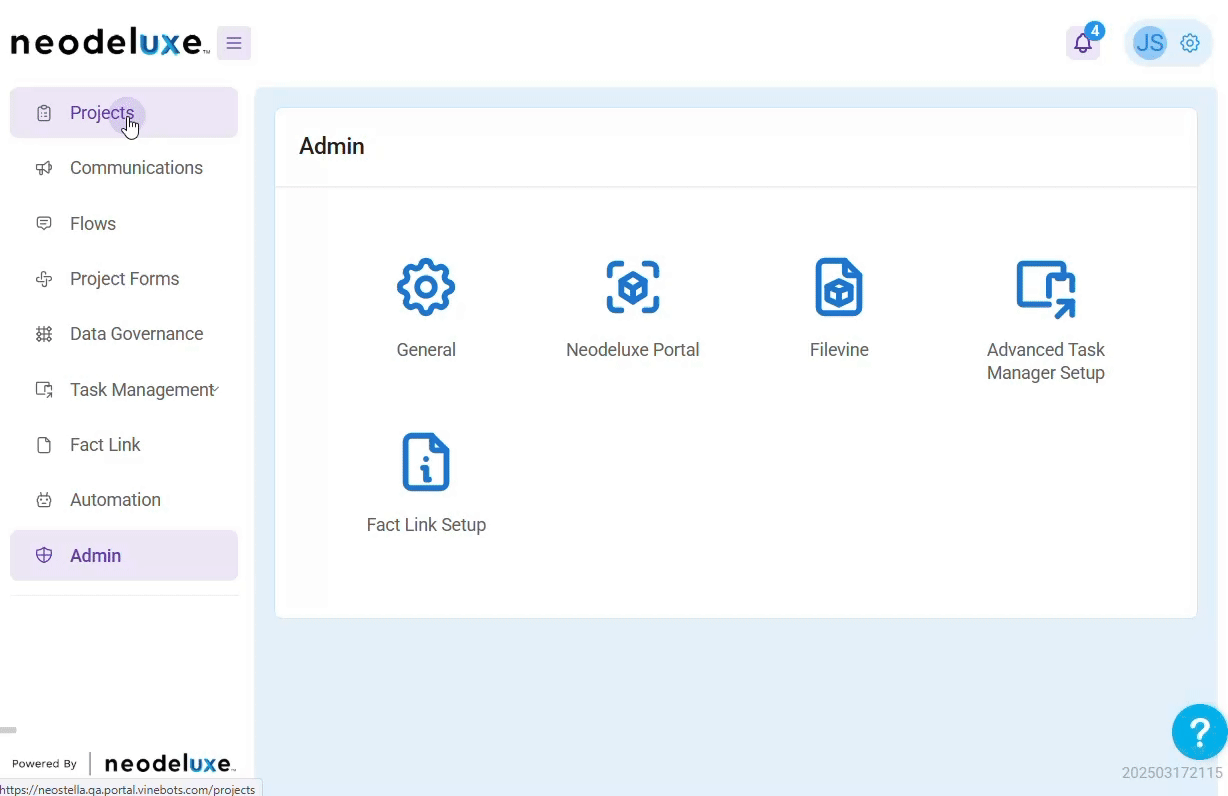Click the Data Governance grid icon
Viewport: 1228px width, 796px height.
click(x=44, y=334)
